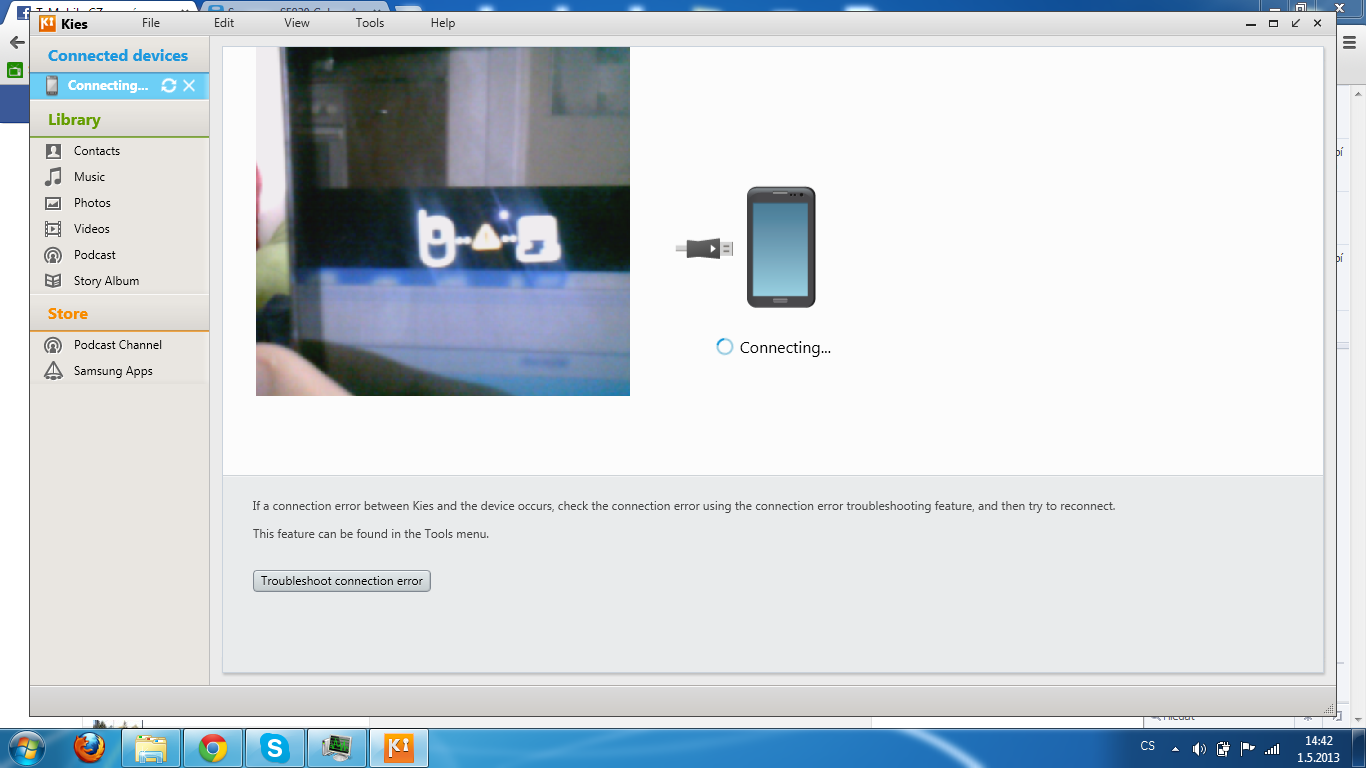Image resolution: width=1366 pixels, height=768 pixels.
Task: Click the text 'This feature can be found in the Tools menu.'
Action: (371, 534)
